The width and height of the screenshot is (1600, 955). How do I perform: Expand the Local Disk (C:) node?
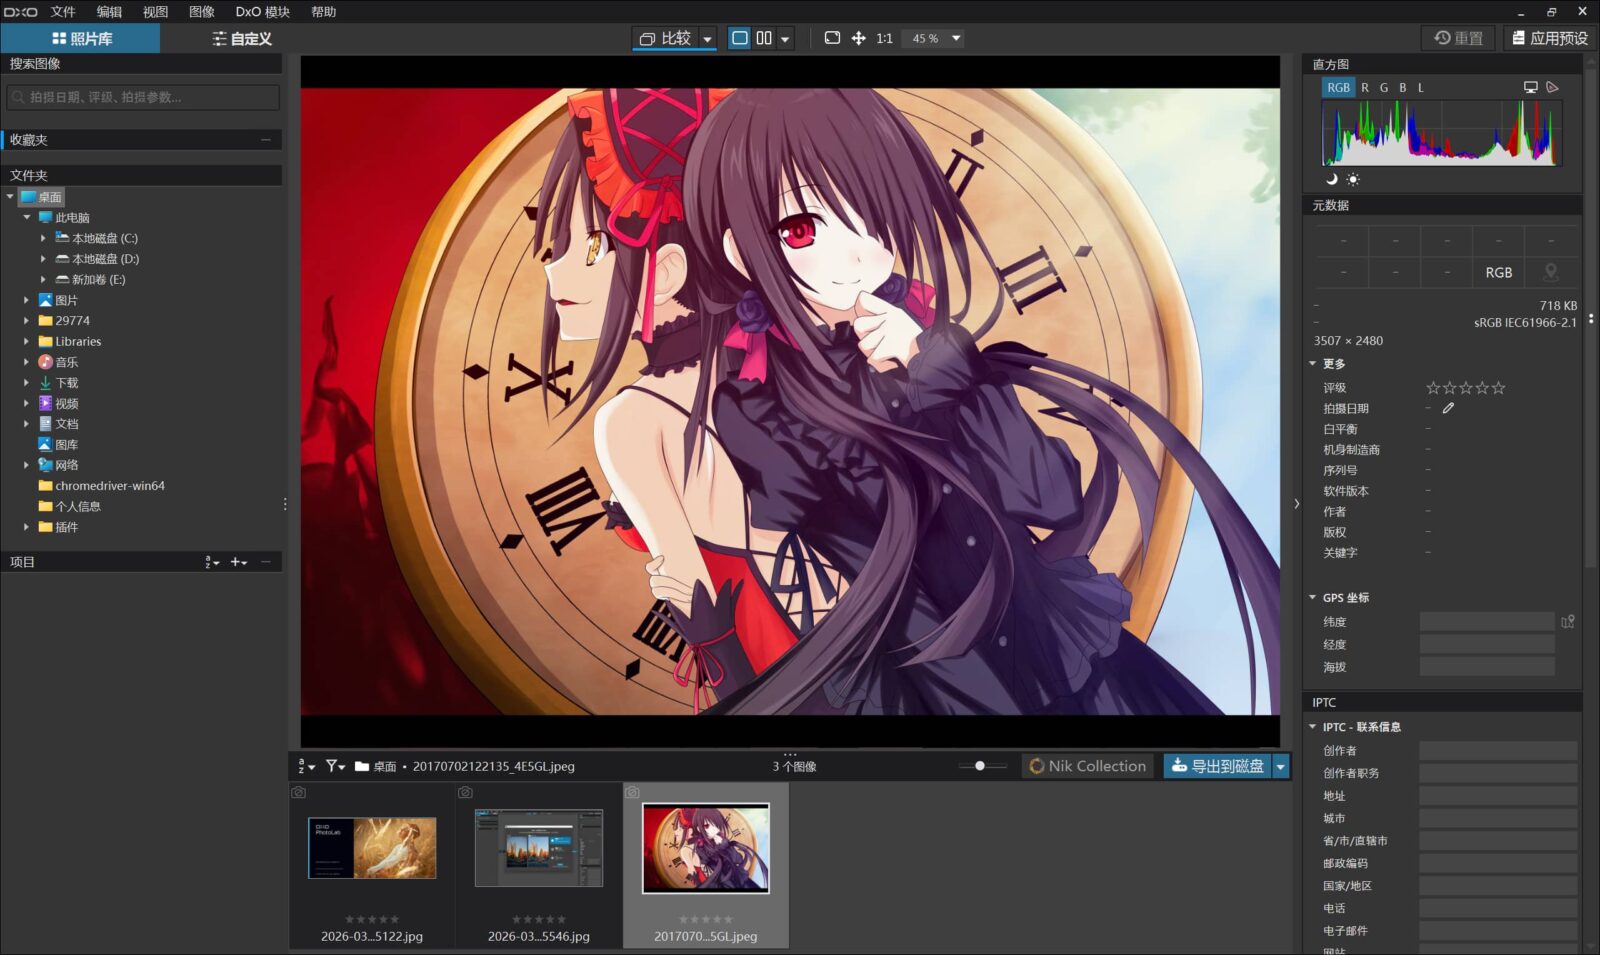[x=43, y=238]
